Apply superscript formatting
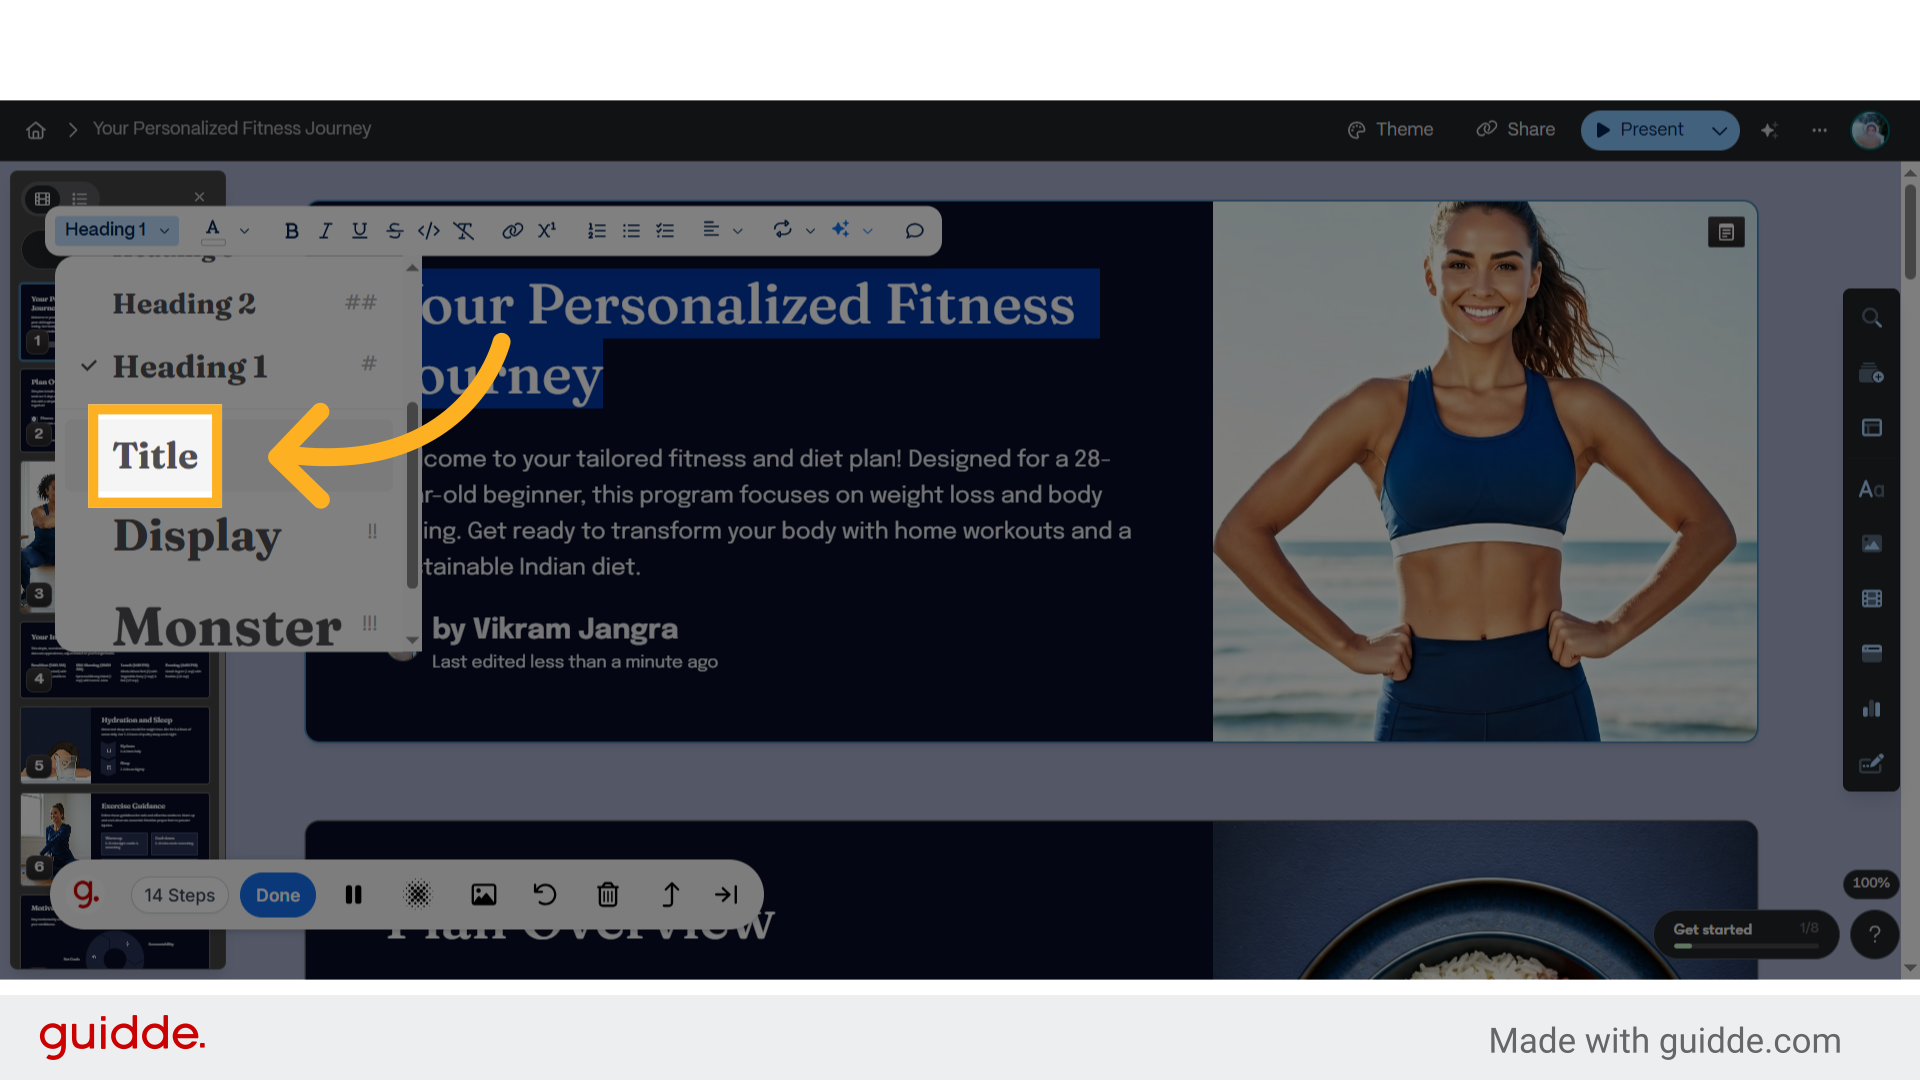The width and height of the screenshot is (1920, 1080). [547, 231]
